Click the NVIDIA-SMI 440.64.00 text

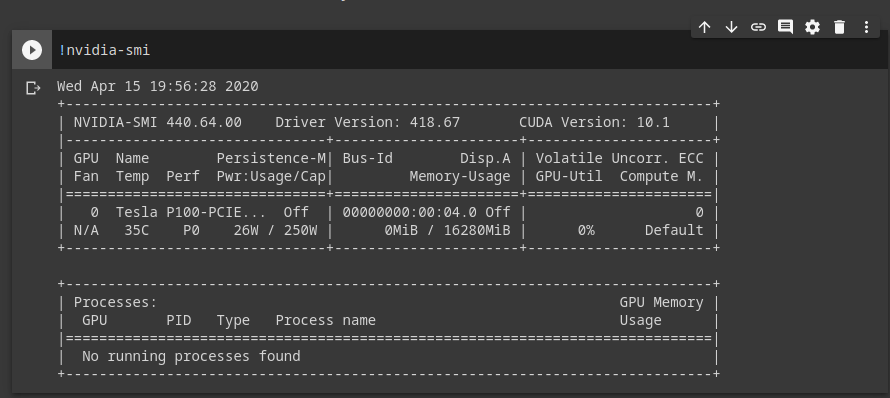pyautogui.click(x=158, y=122)
